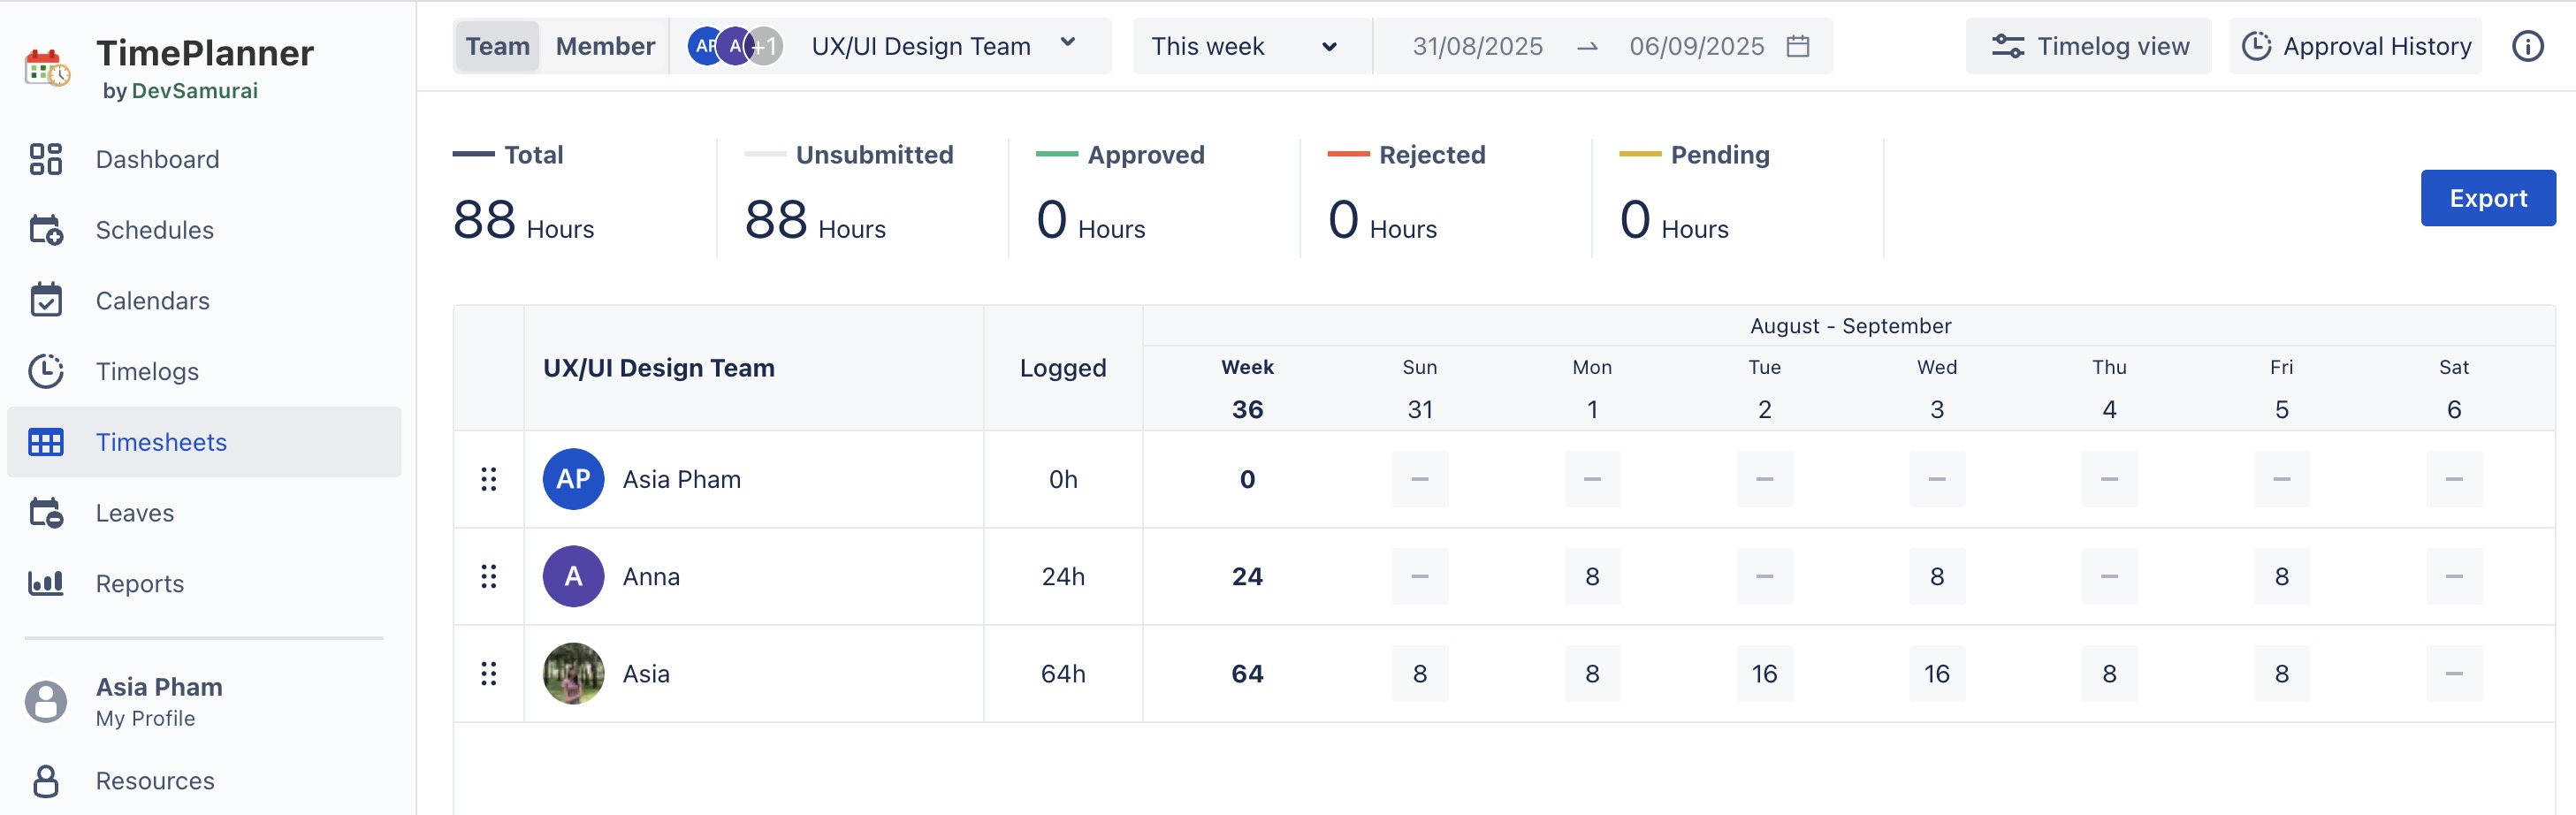Click the info icon at top right

coord(2527,46)
